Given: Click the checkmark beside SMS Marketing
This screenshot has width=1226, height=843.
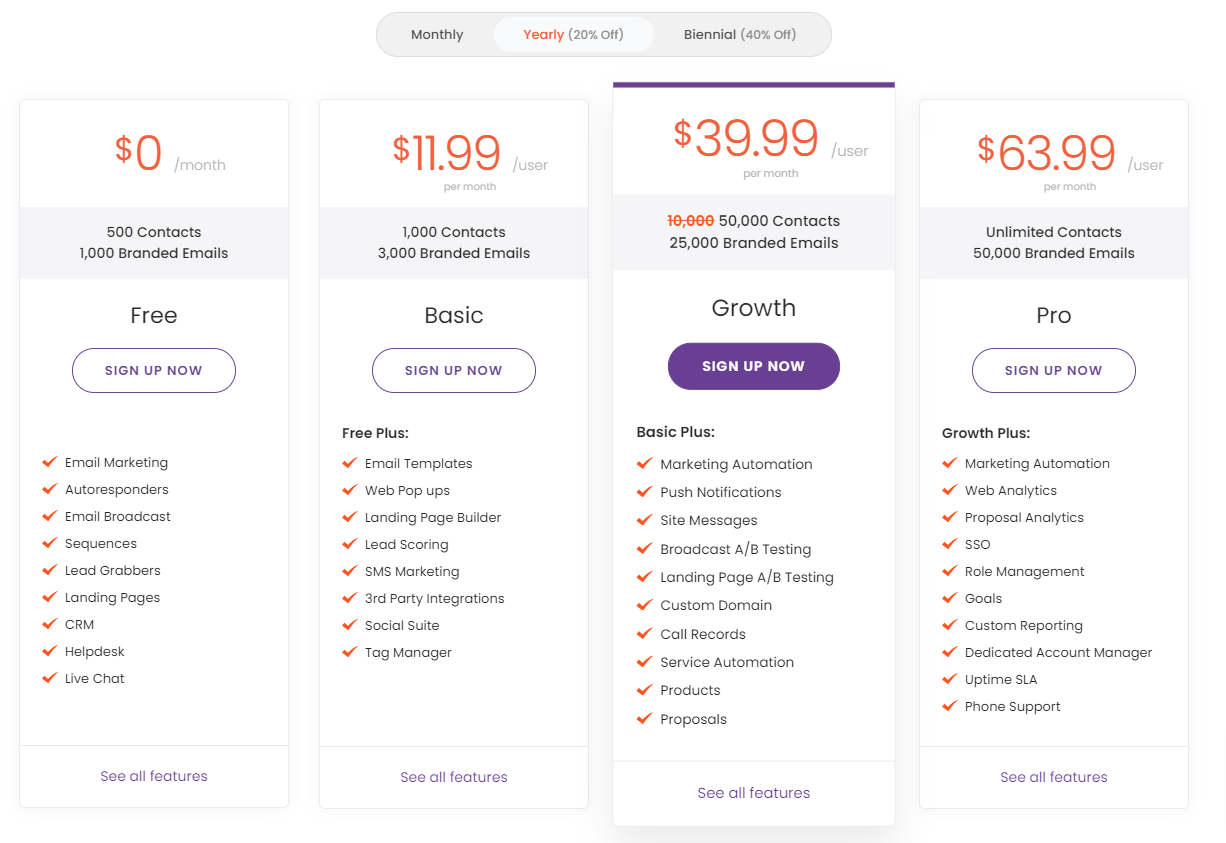Looking at the screenshot, I should pyautogui.click(x=349, y=571).
